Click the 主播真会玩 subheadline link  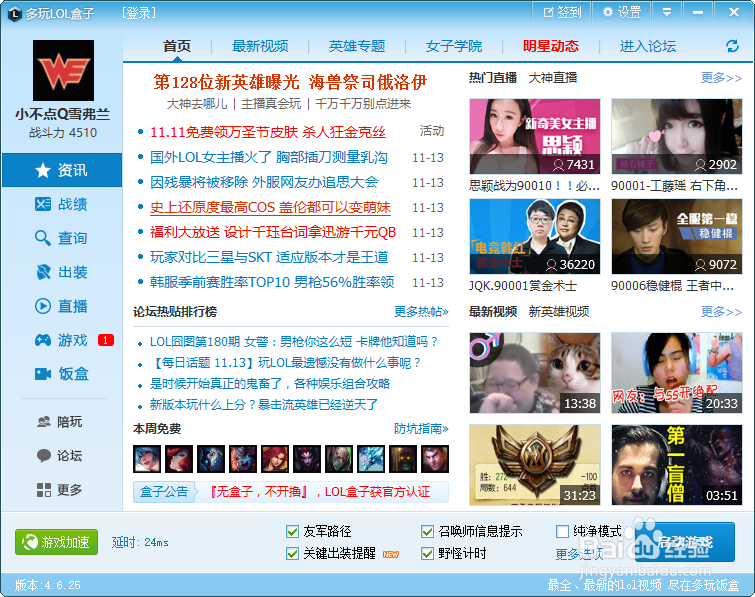pos(271,104)
